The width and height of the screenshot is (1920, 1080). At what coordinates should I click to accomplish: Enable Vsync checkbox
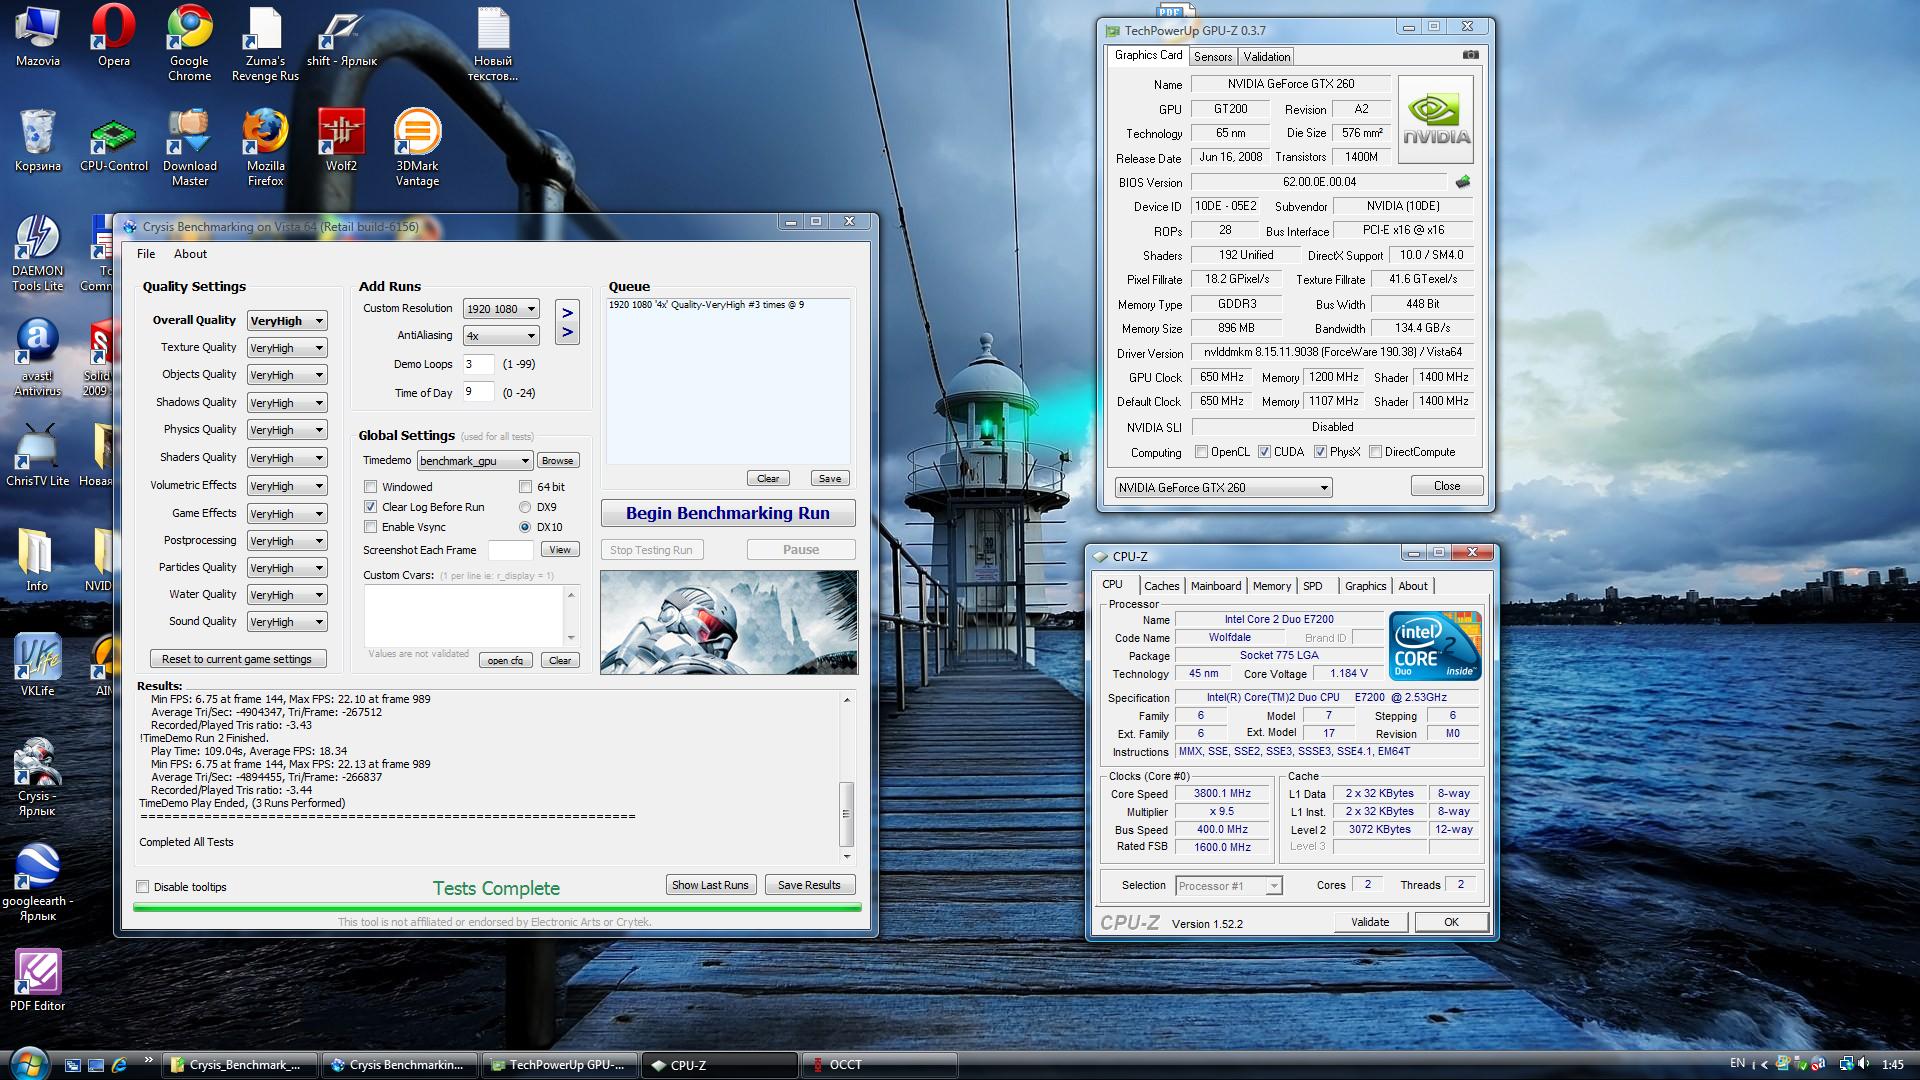pos(371,527)
